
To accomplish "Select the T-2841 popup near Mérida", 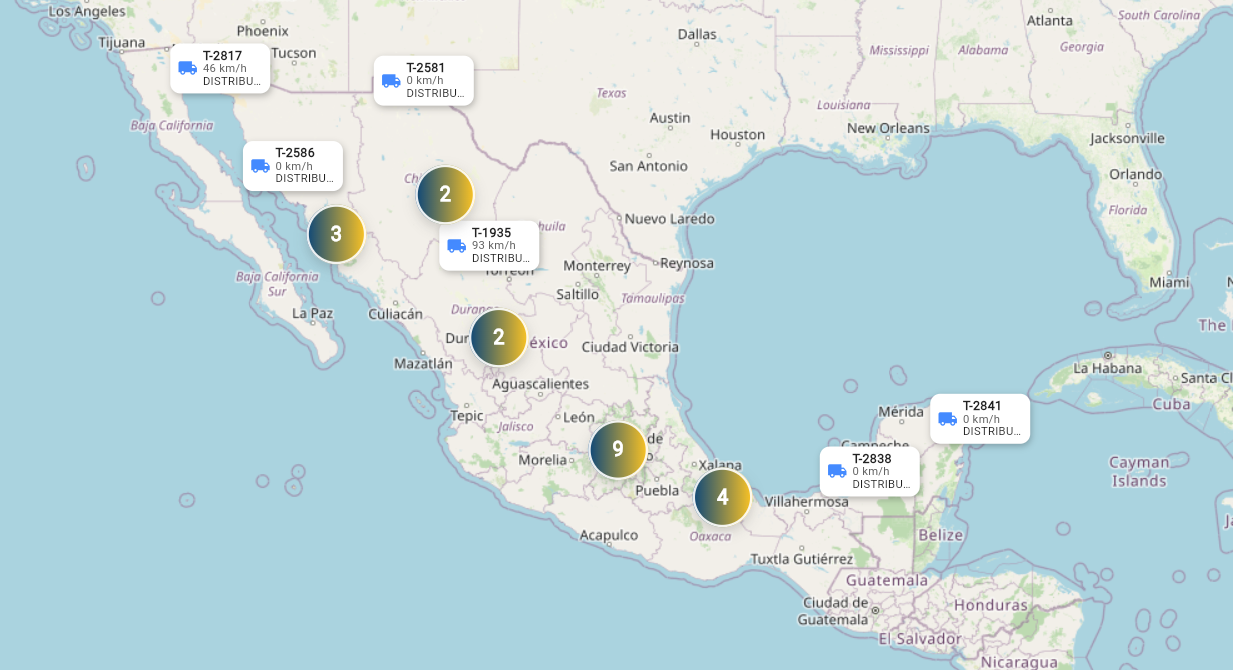I will click(x=979, y=418).
